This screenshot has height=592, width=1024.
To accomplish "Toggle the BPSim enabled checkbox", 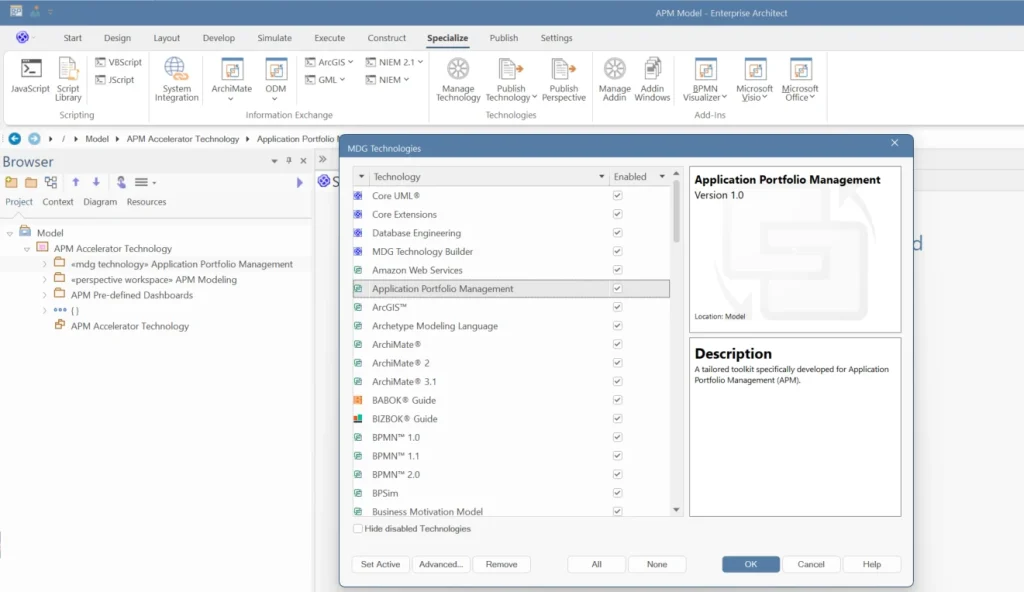I will tap(617, 493).
